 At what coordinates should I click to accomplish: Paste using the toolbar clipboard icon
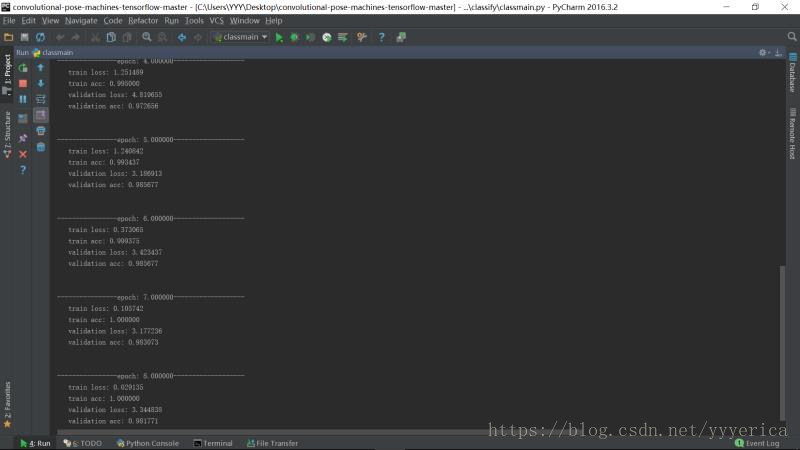(x=127, y=37)
